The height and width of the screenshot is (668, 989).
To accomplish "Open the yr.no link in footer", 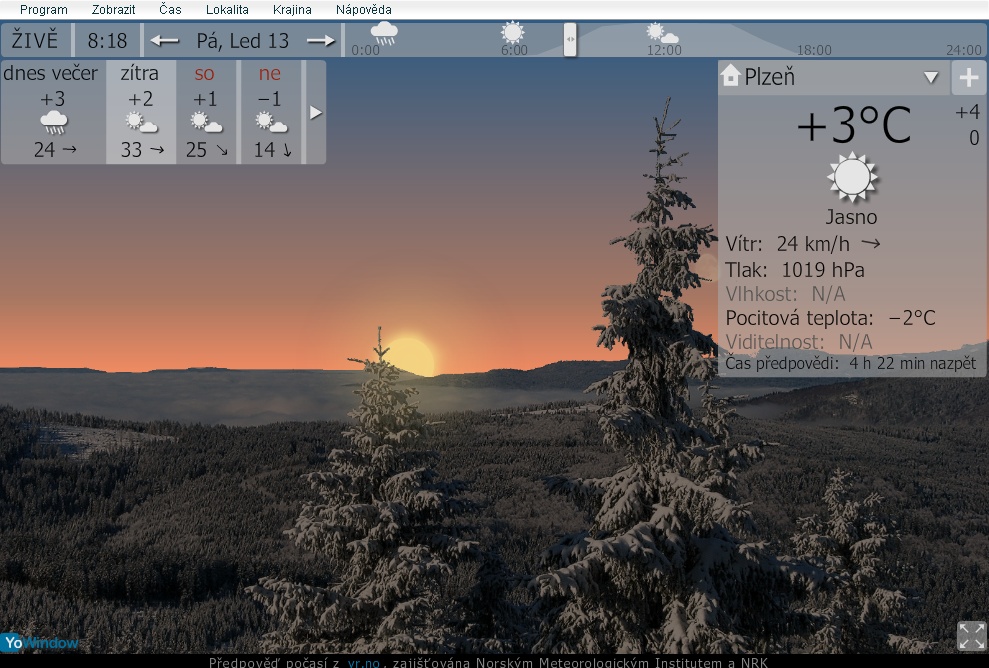I will pos(364,662).
